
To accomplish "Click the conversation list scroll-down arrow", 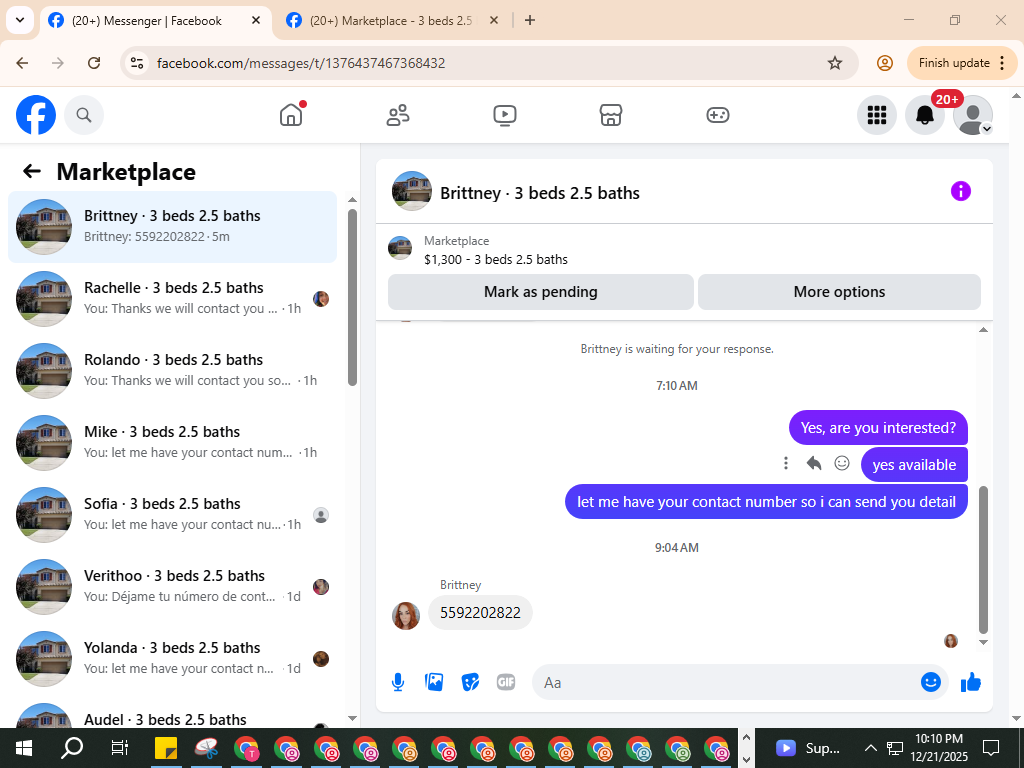I will pyautogui.click(x=353, y=718).
